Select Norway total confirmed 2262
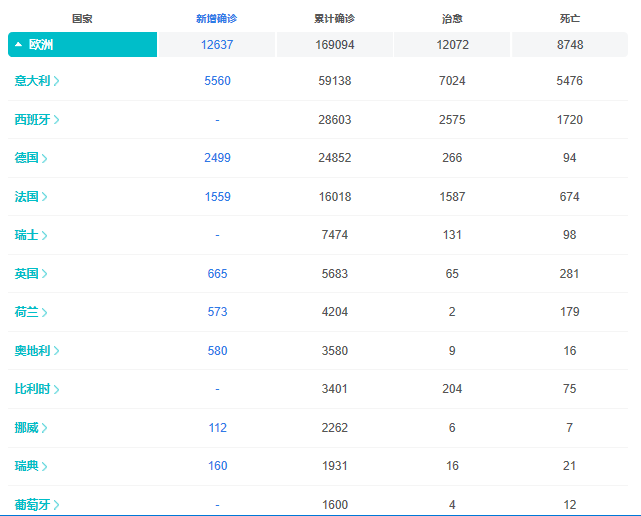This screenshot has width=641, height=516. 335,428
